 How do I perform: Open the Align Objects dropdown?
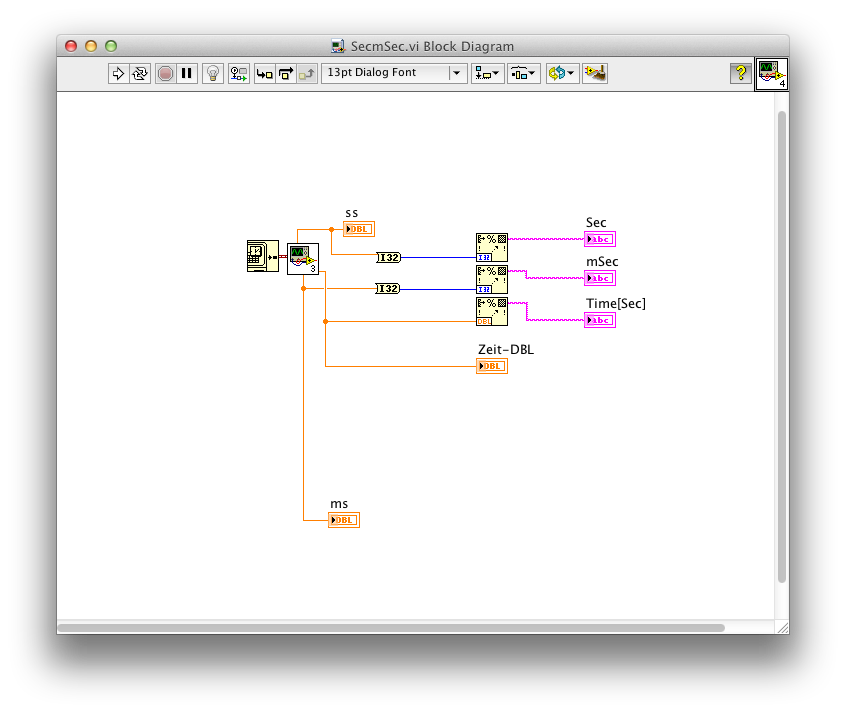pyautogui.click(x=488, y=73)
